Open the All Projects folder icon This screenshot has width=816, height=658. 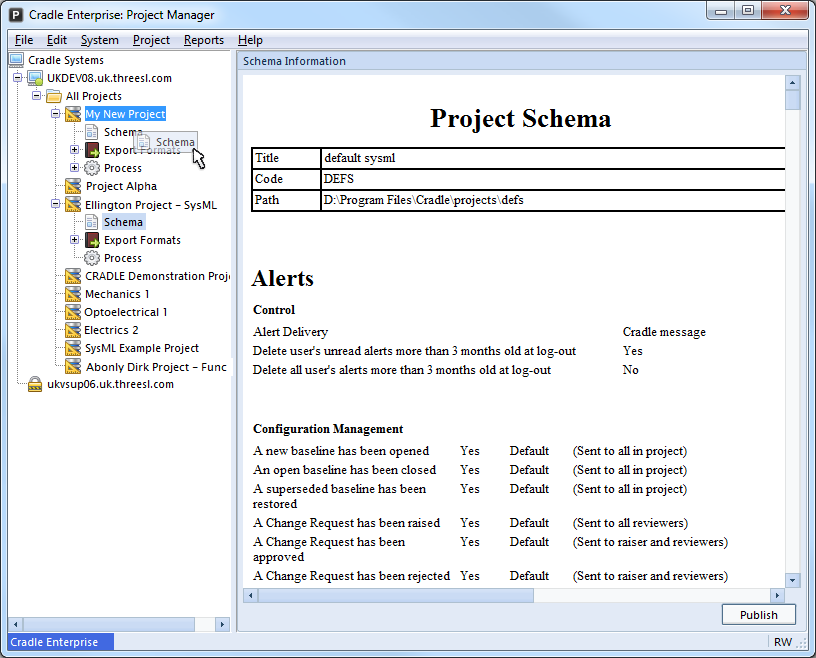point(54,96)
